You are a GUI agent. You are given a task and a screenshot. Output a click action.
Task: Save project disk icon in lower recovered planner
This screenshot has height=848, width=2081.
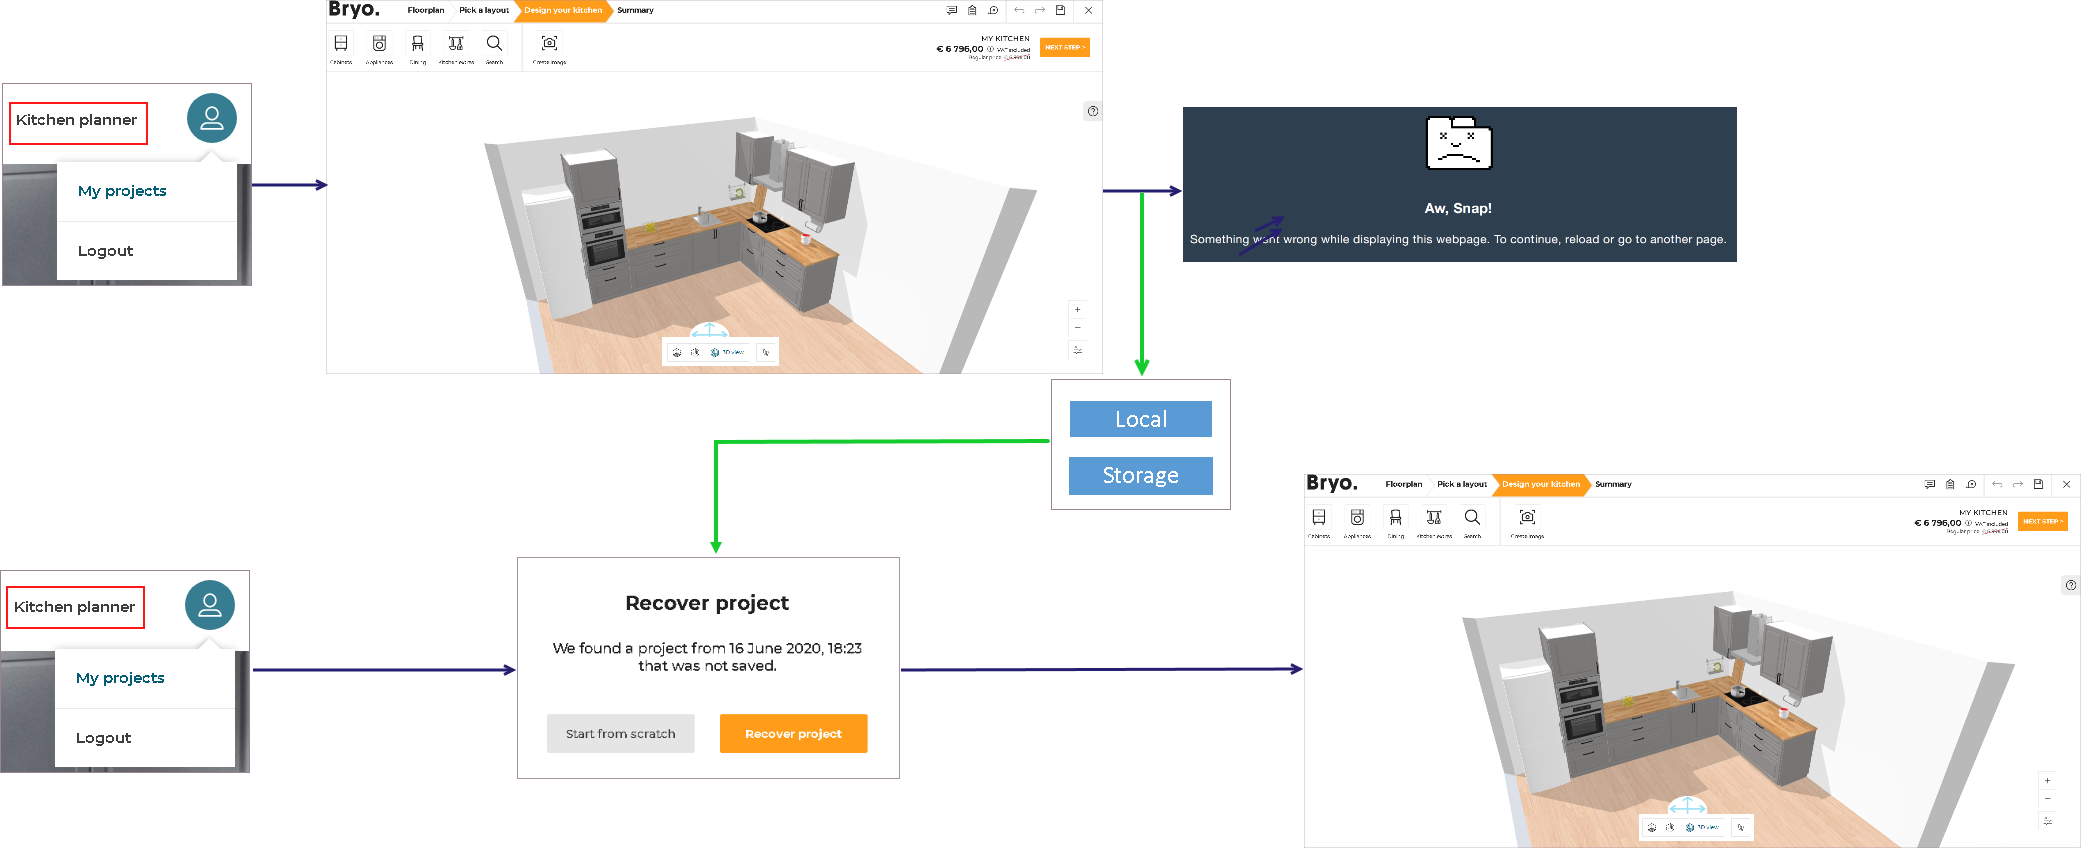(x=2039, y=484)
